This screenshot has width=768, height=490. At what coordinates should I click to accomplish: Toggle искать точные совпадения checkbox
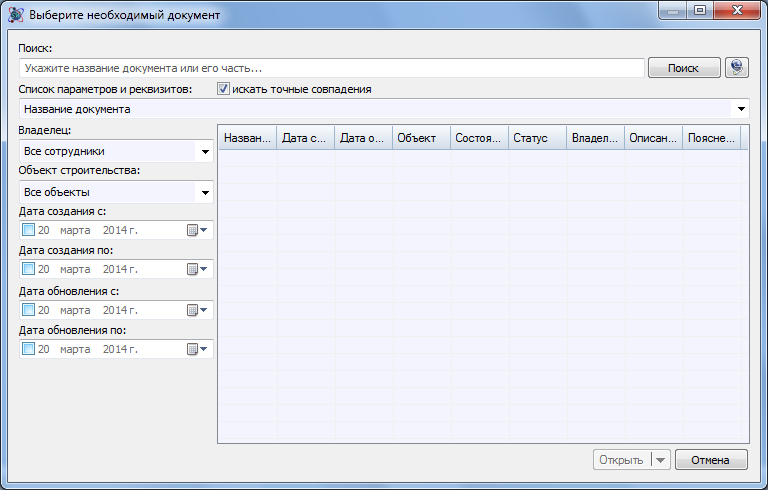tap(223, 89)
